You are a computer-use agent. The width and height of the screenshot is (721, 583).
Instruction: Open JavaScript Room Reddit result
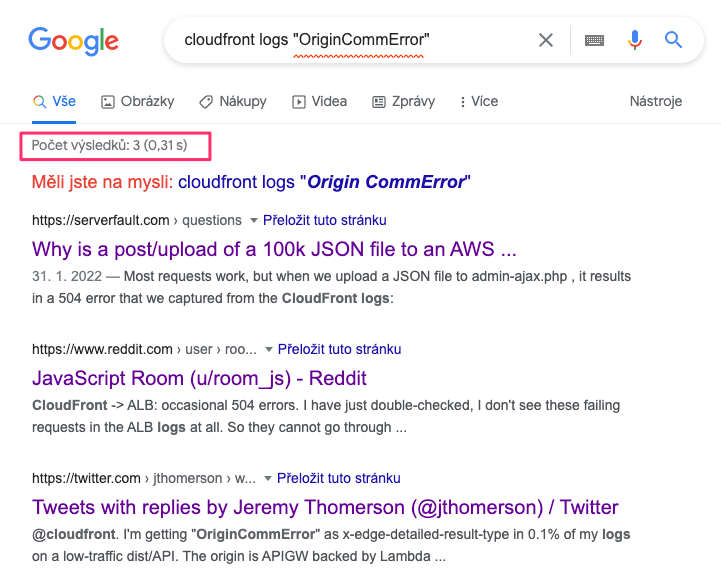(199, 378)
